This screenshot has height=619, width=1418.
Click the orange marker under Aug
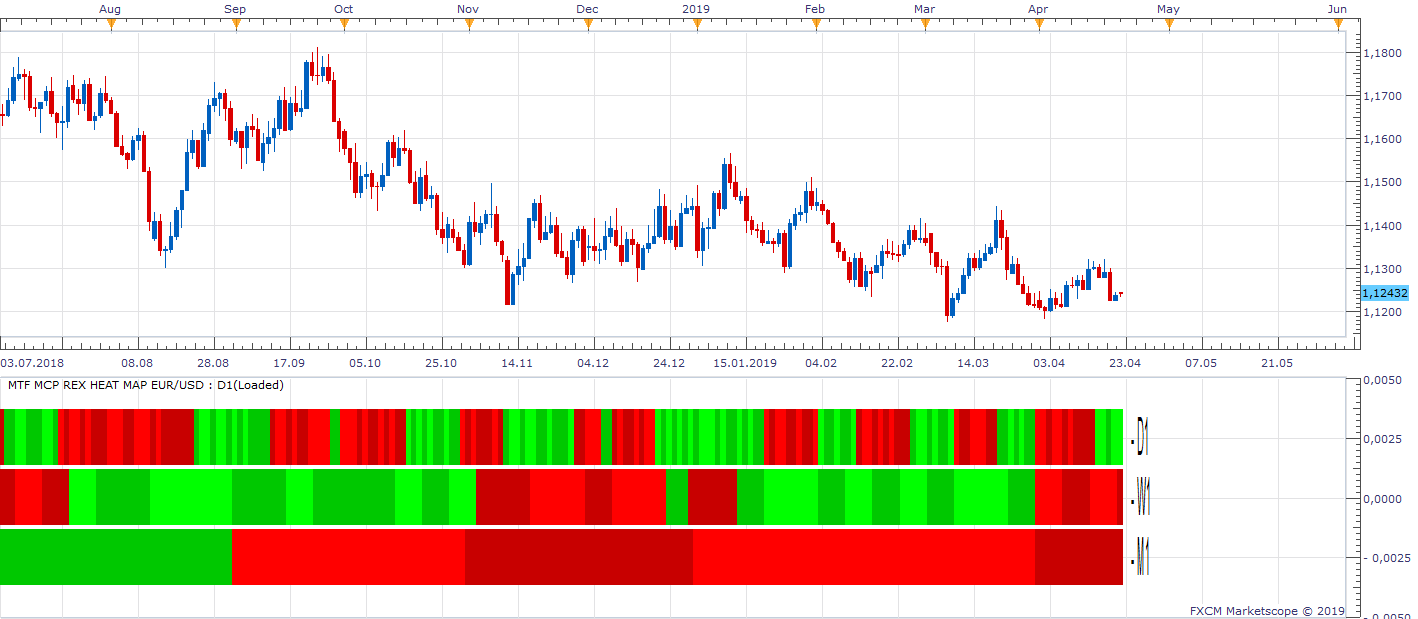click(111, 25)
